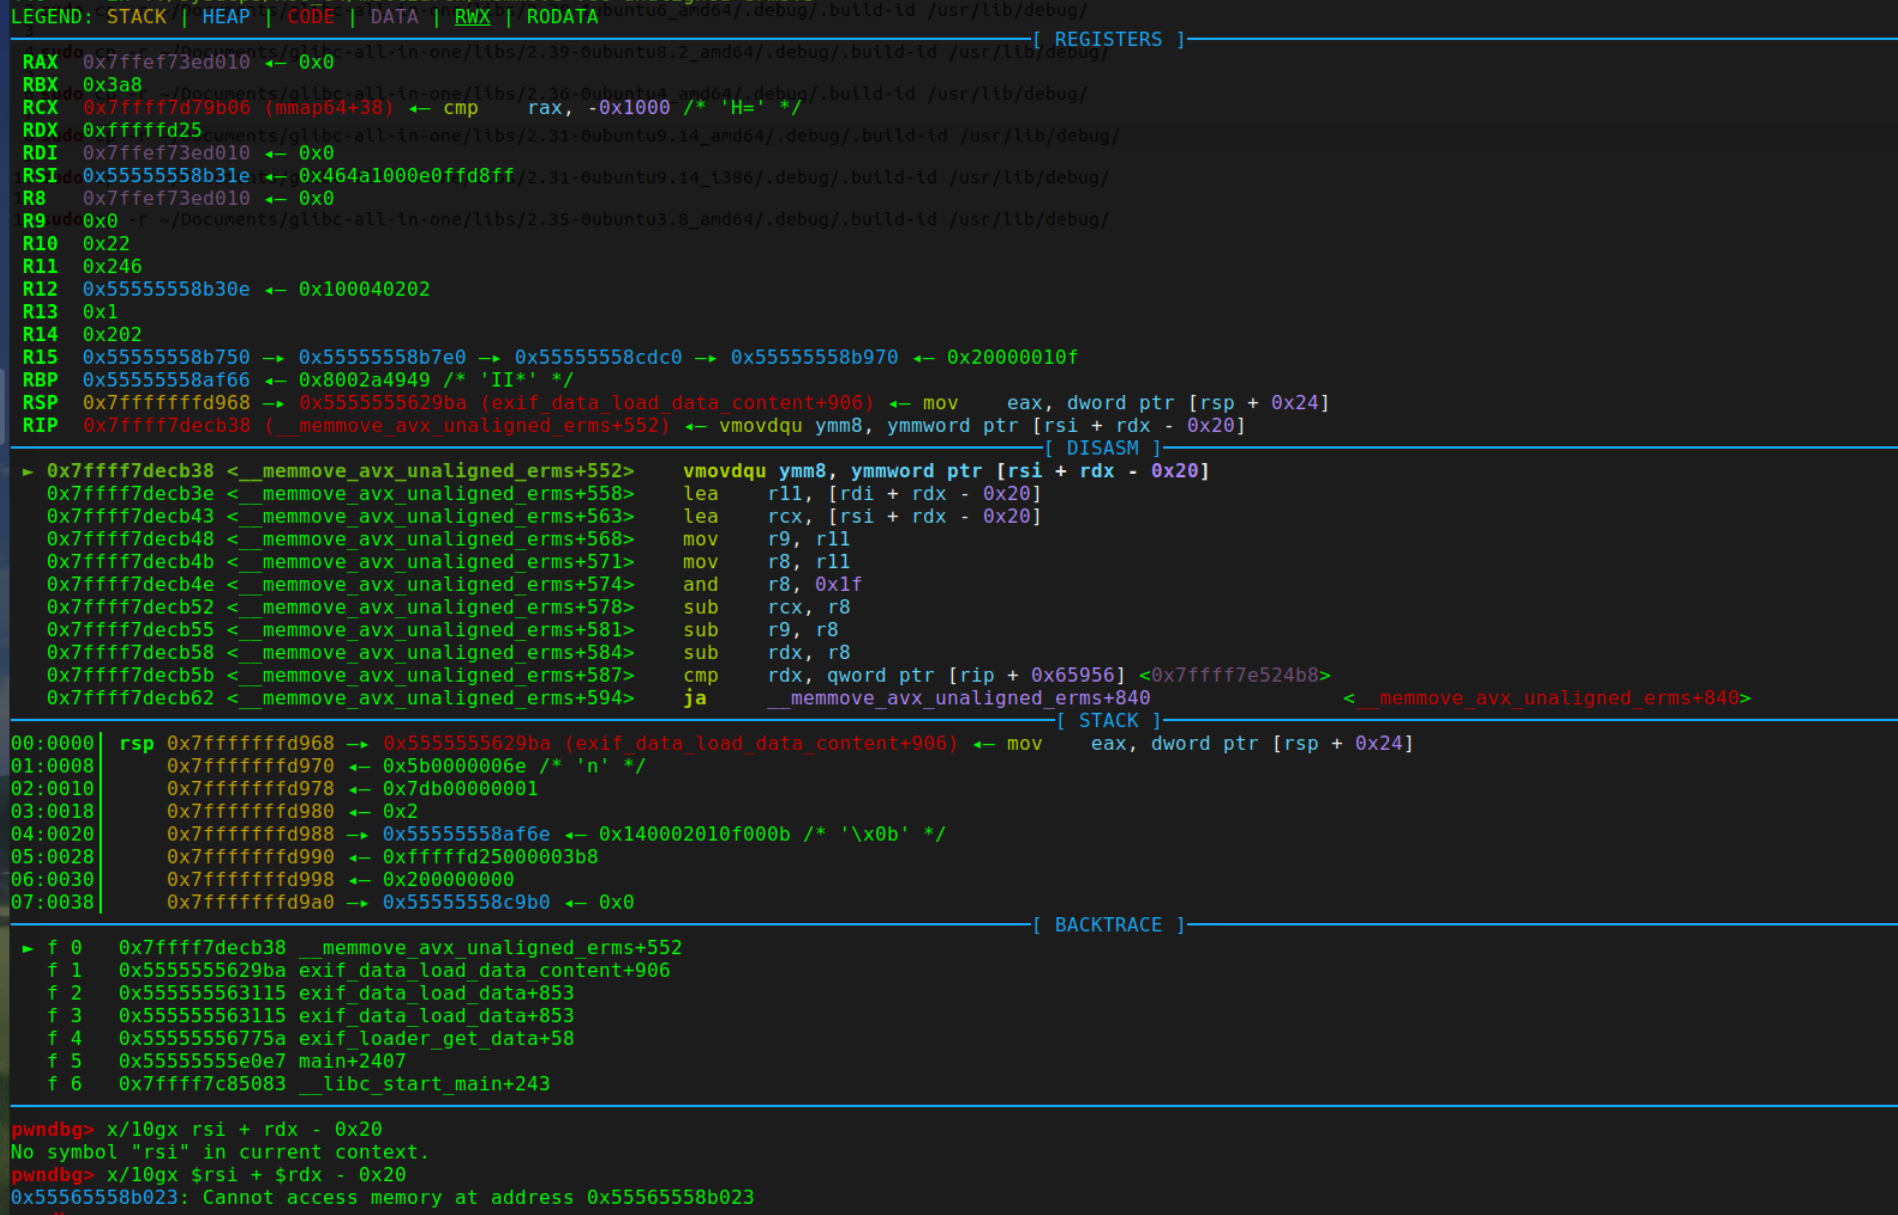Expand the BACKTRACE section header
Screen dimensions: 1898x1215
1109,924
